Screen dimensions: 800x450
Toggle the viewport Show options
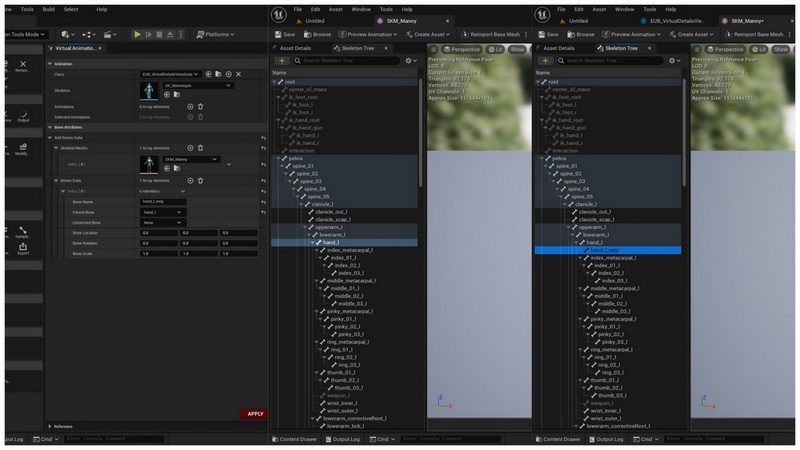tap(518, 49)
